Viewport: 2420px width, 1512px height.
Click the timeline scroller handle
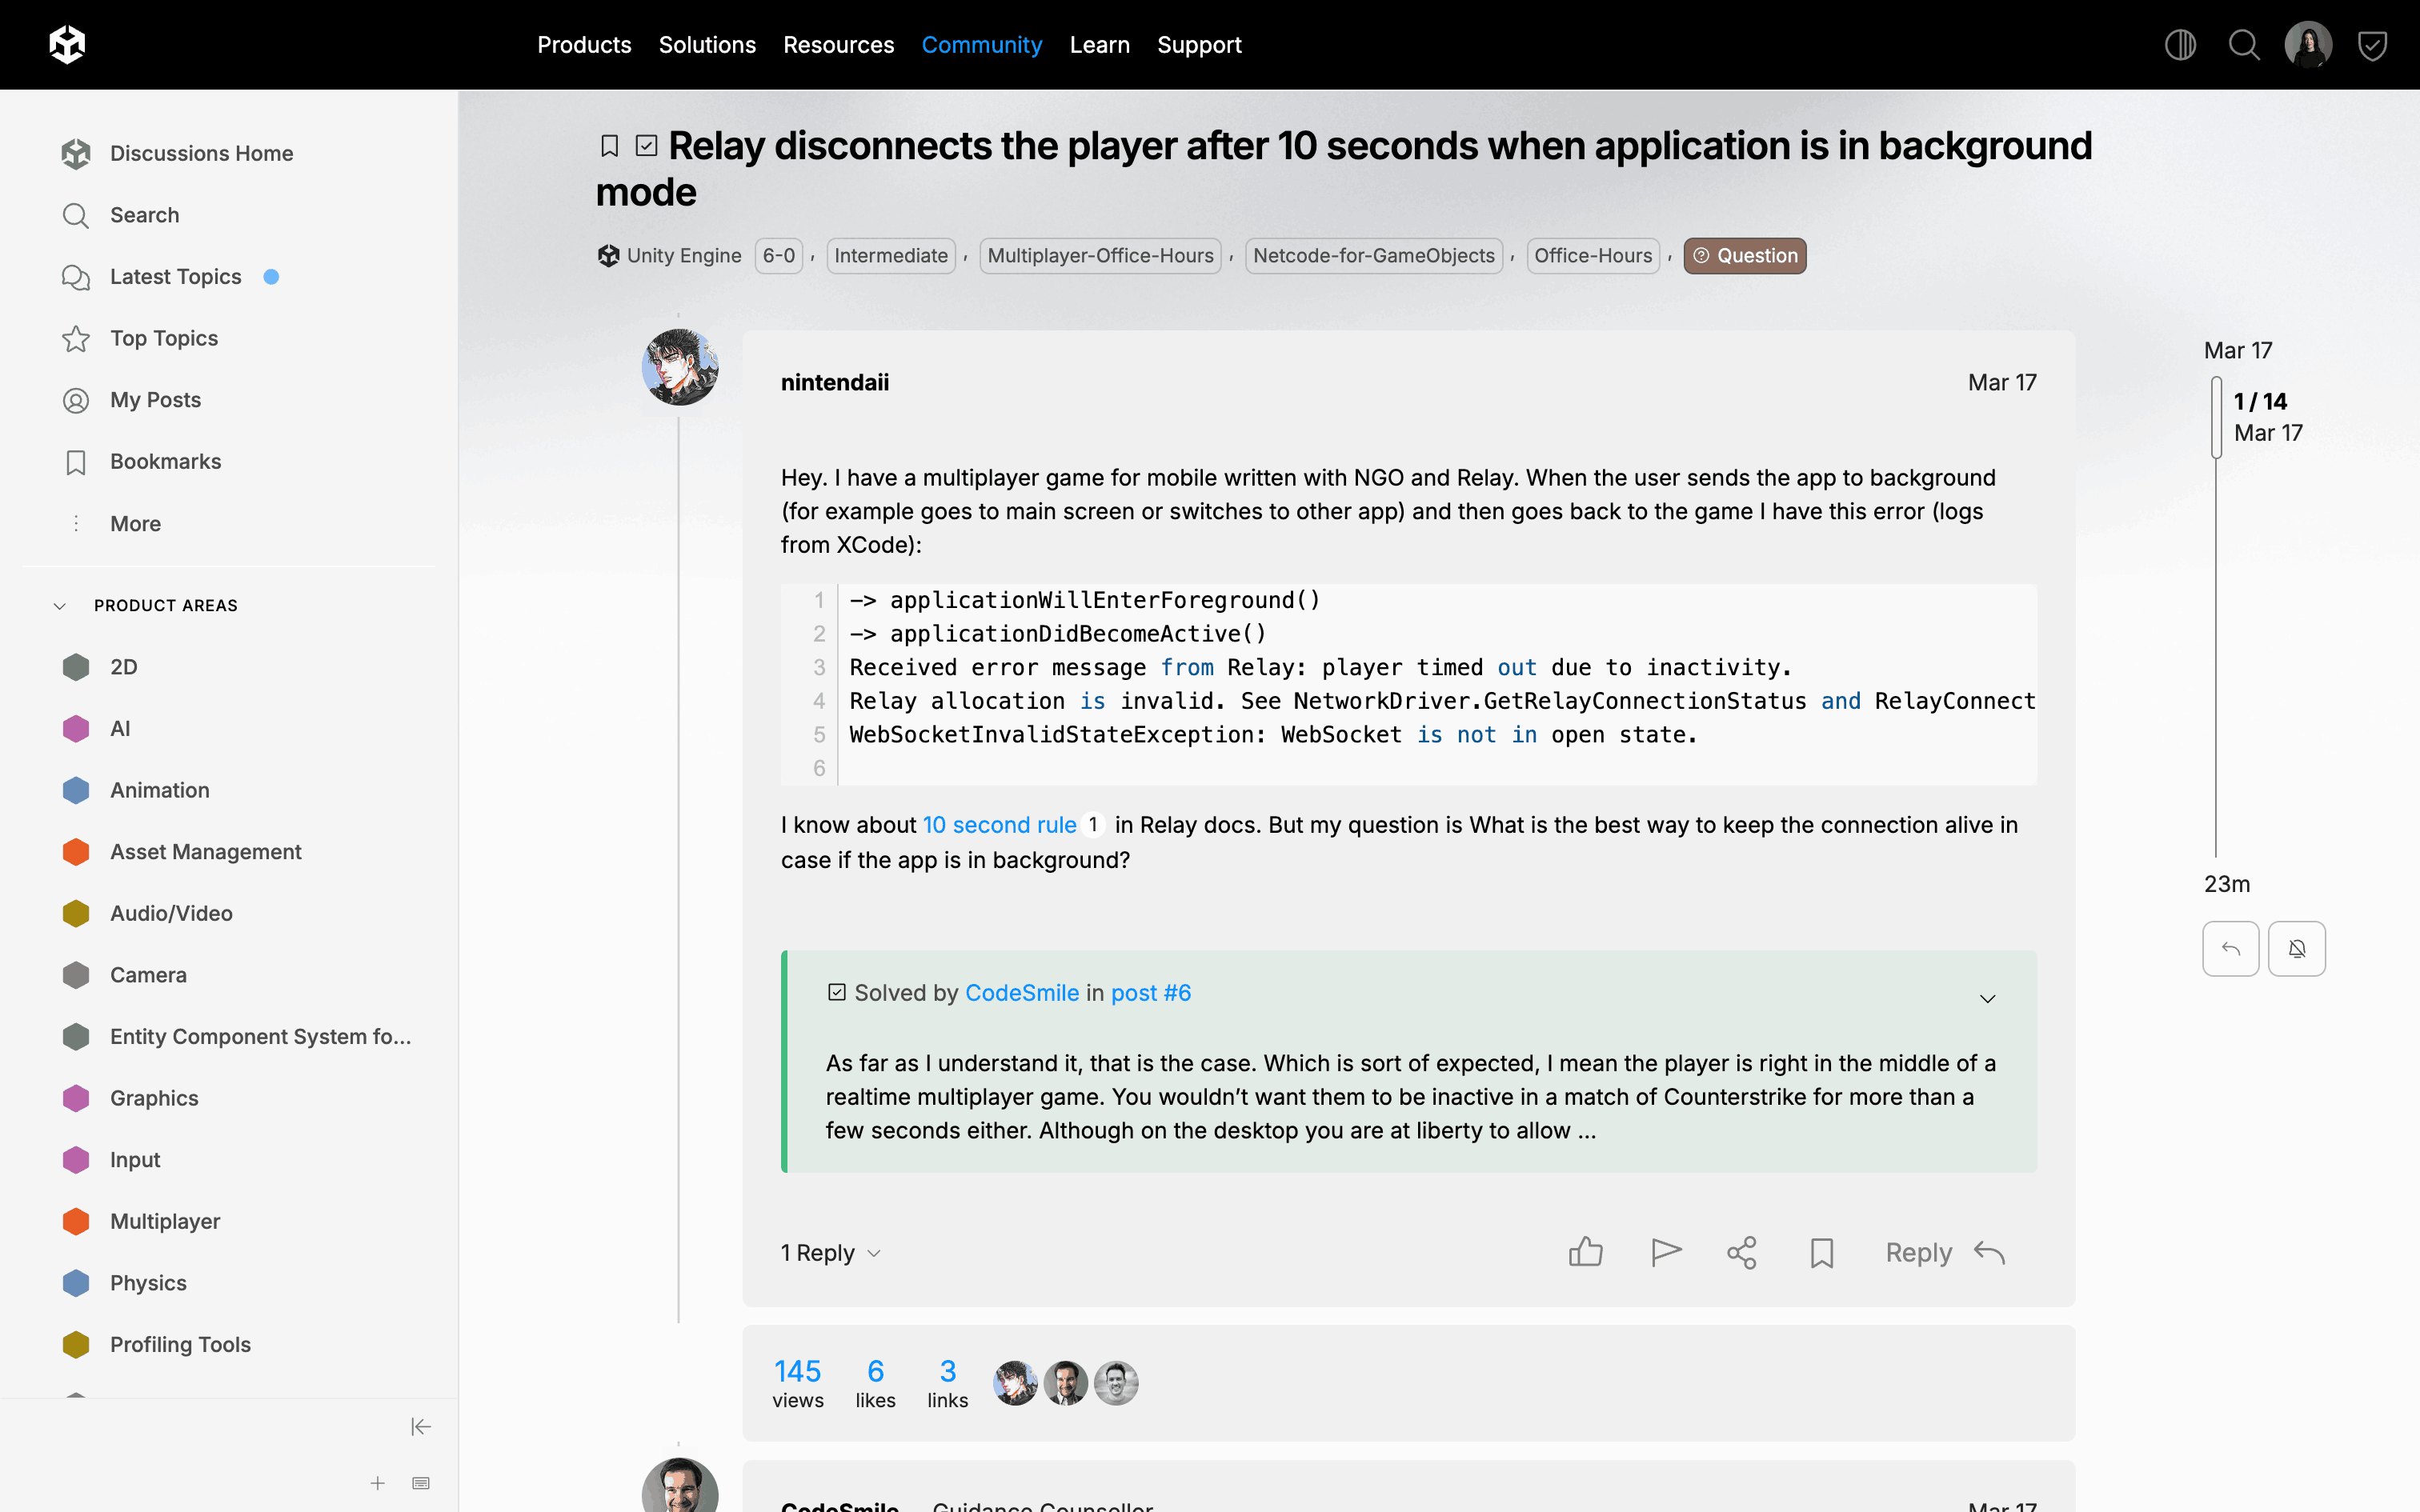(2216, 418)
